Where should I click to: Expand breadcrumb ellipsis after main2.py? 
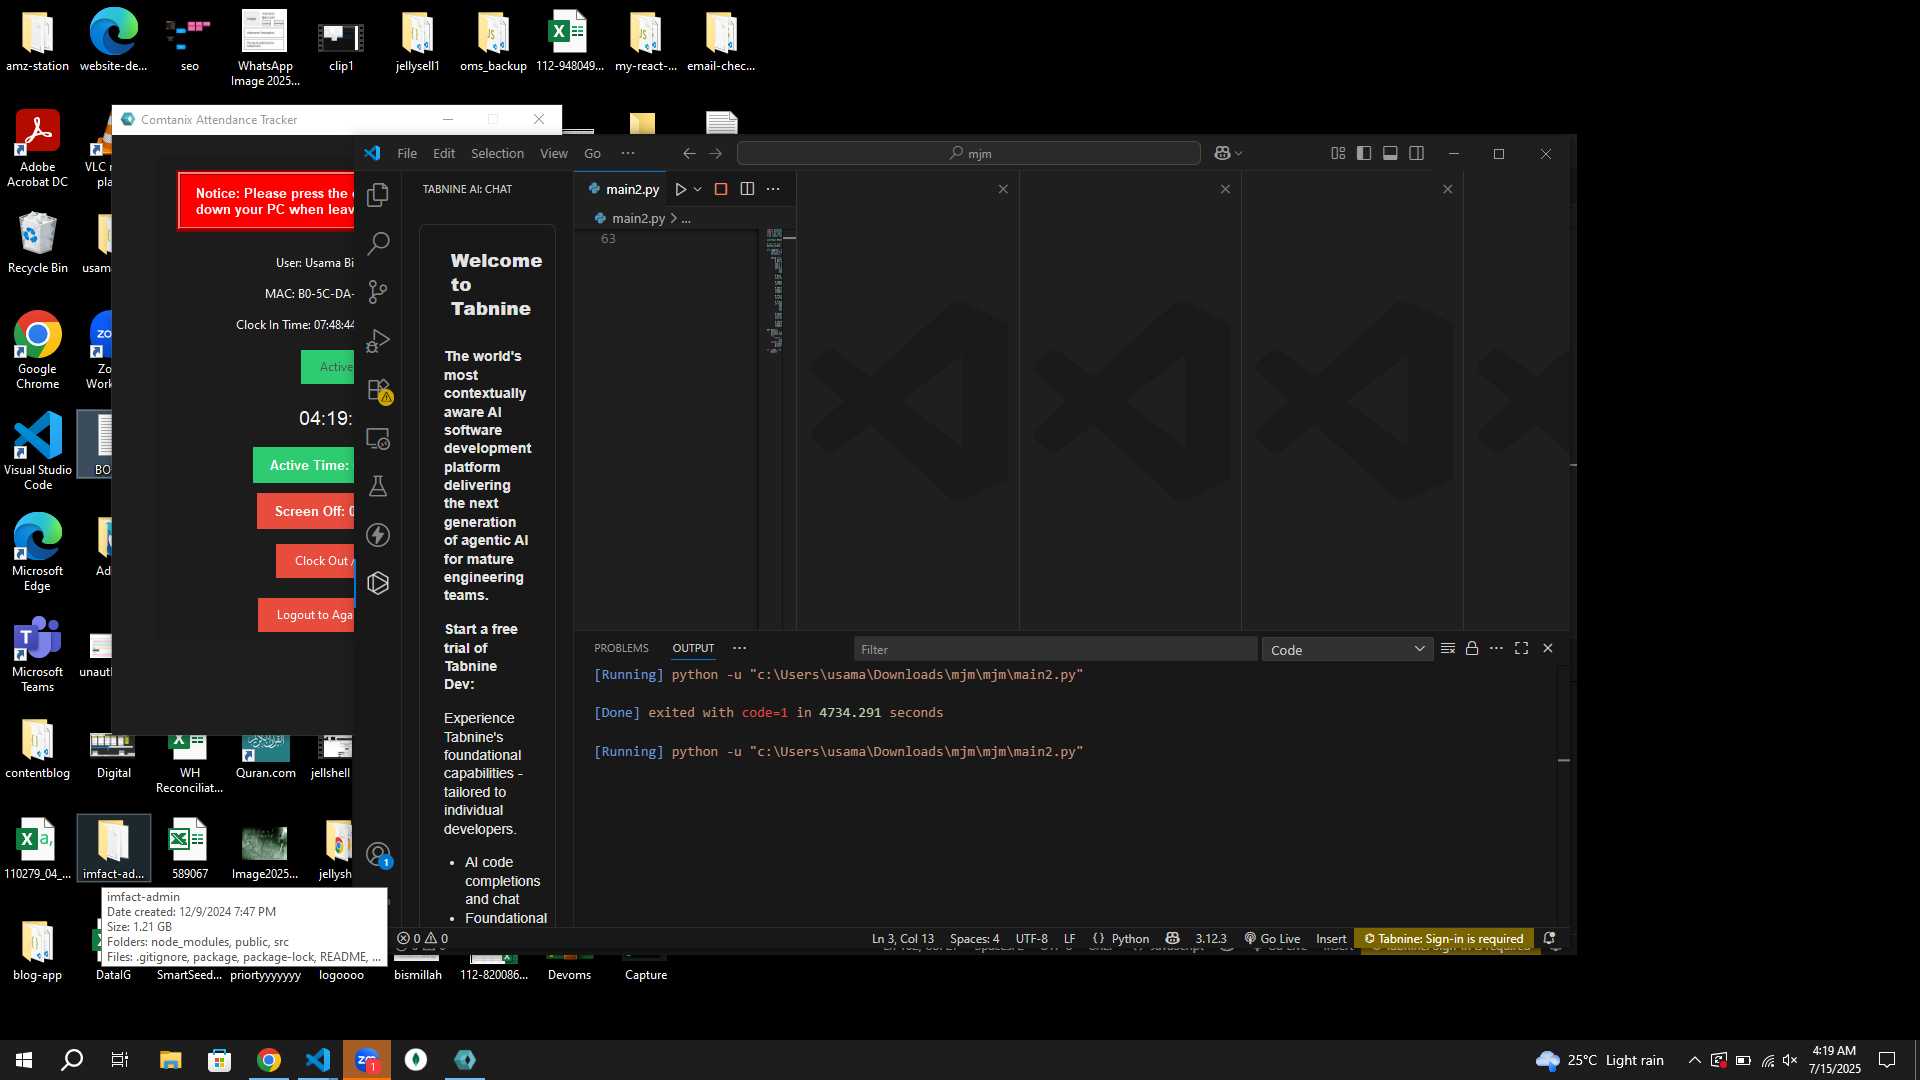(686, 218)
